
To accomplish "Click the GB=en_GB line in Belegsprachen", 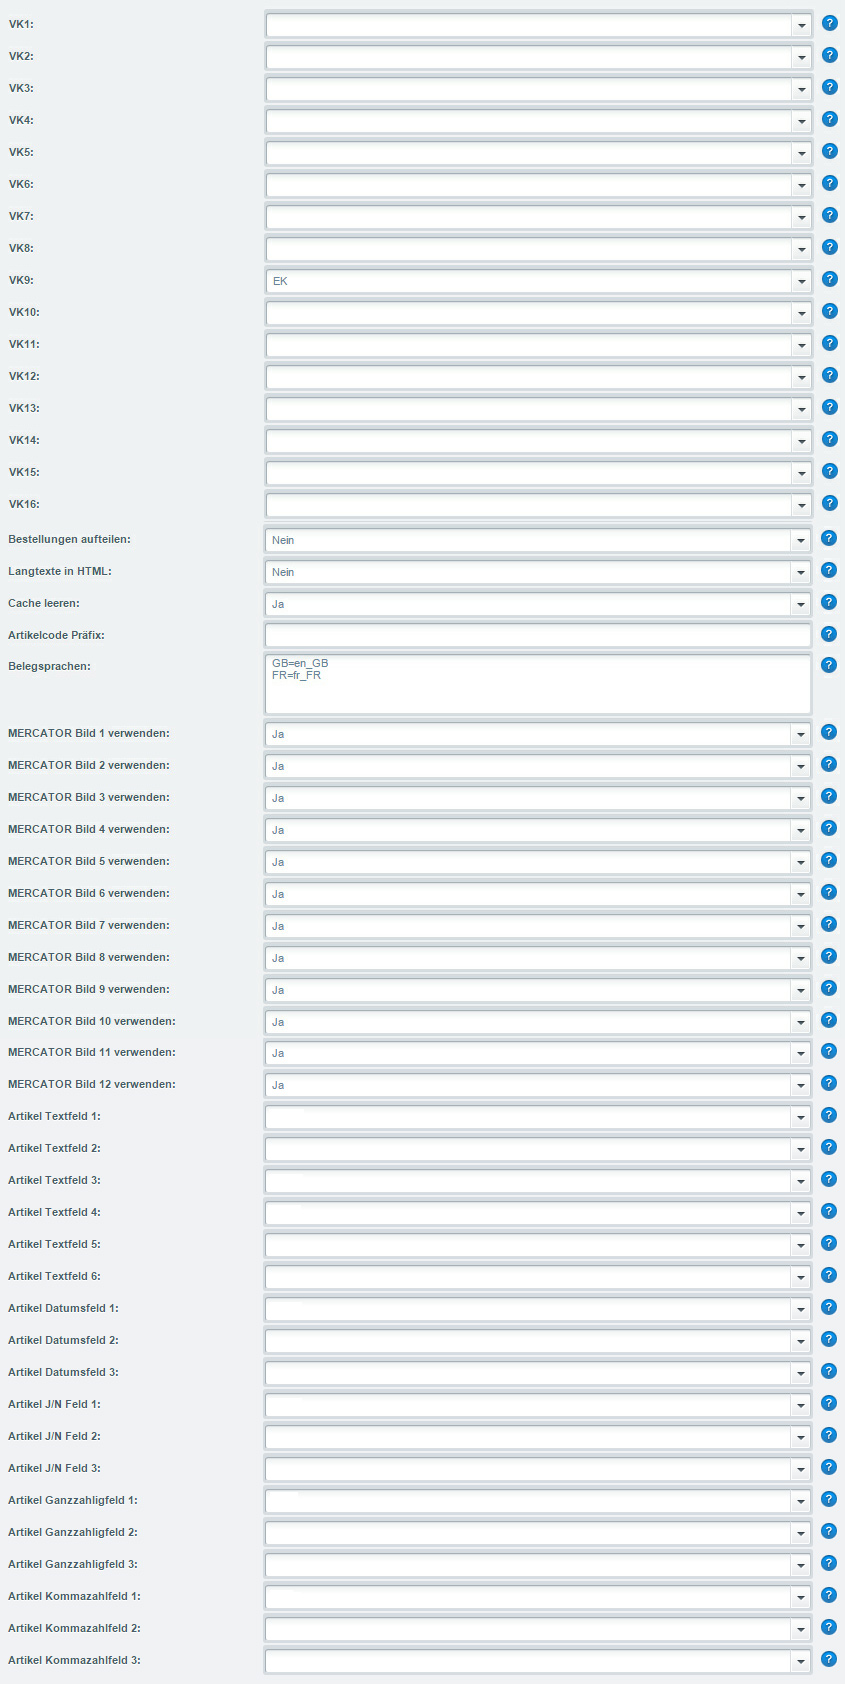I will pyautogui.click(x=300, y=663).
